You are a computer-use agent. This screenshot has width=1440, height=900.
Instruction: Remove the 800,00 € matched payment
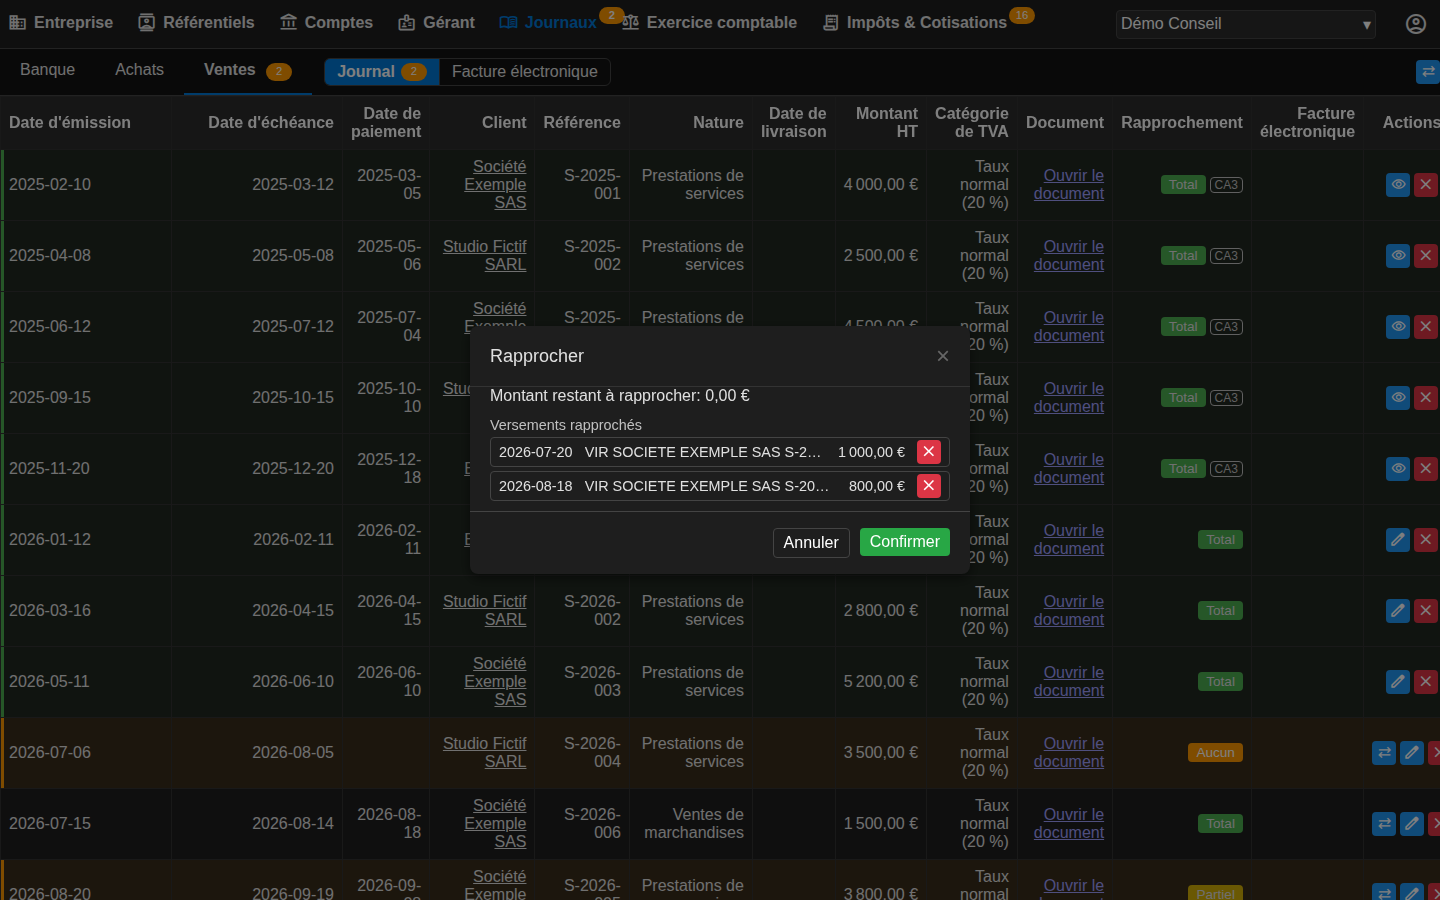click(929, 486)
